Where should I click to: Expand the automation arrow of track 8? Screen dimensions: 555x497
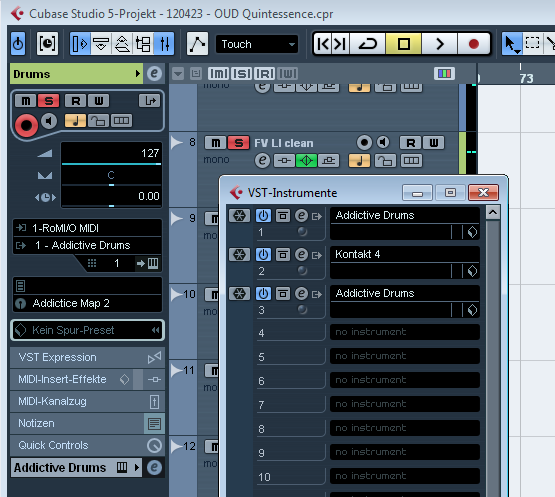(177, 143)
